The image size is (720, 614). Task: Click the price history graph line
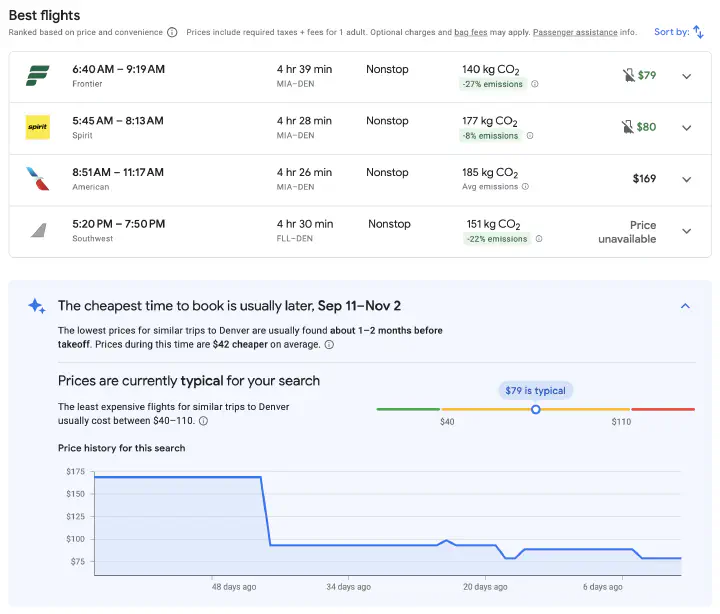pos(180,478)
